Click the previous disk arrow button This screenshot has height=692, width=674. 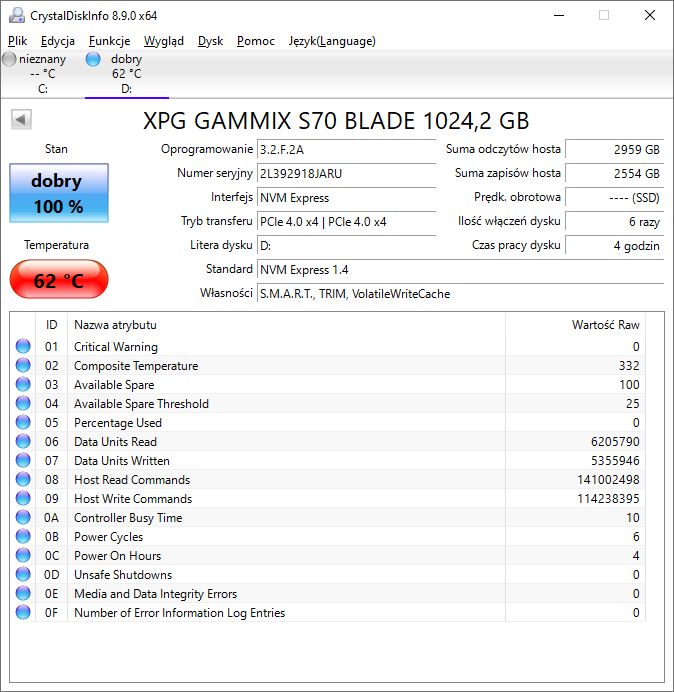[21, 119]
